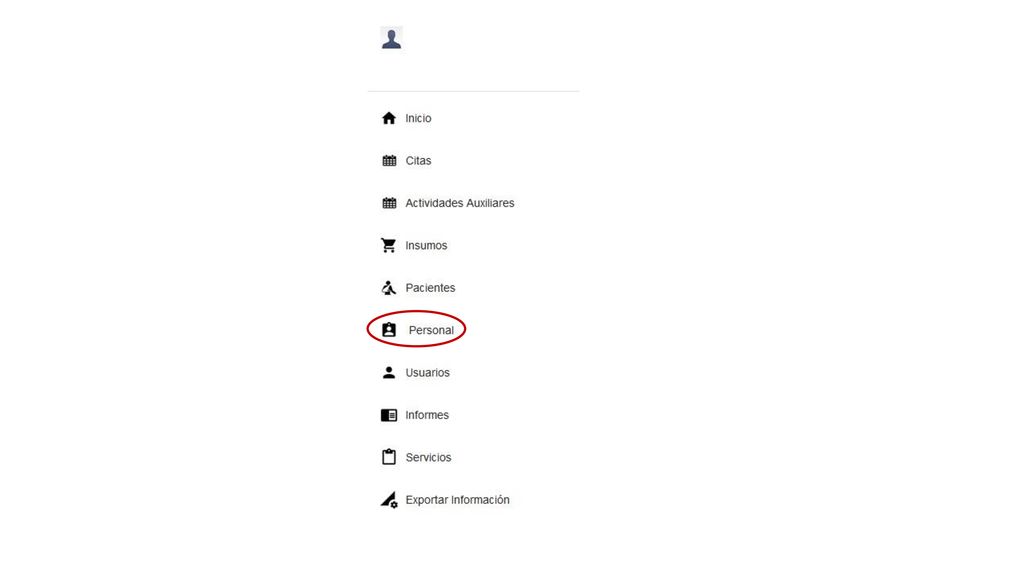Click the person icon beside Usuarios

[x=389, y=372]
